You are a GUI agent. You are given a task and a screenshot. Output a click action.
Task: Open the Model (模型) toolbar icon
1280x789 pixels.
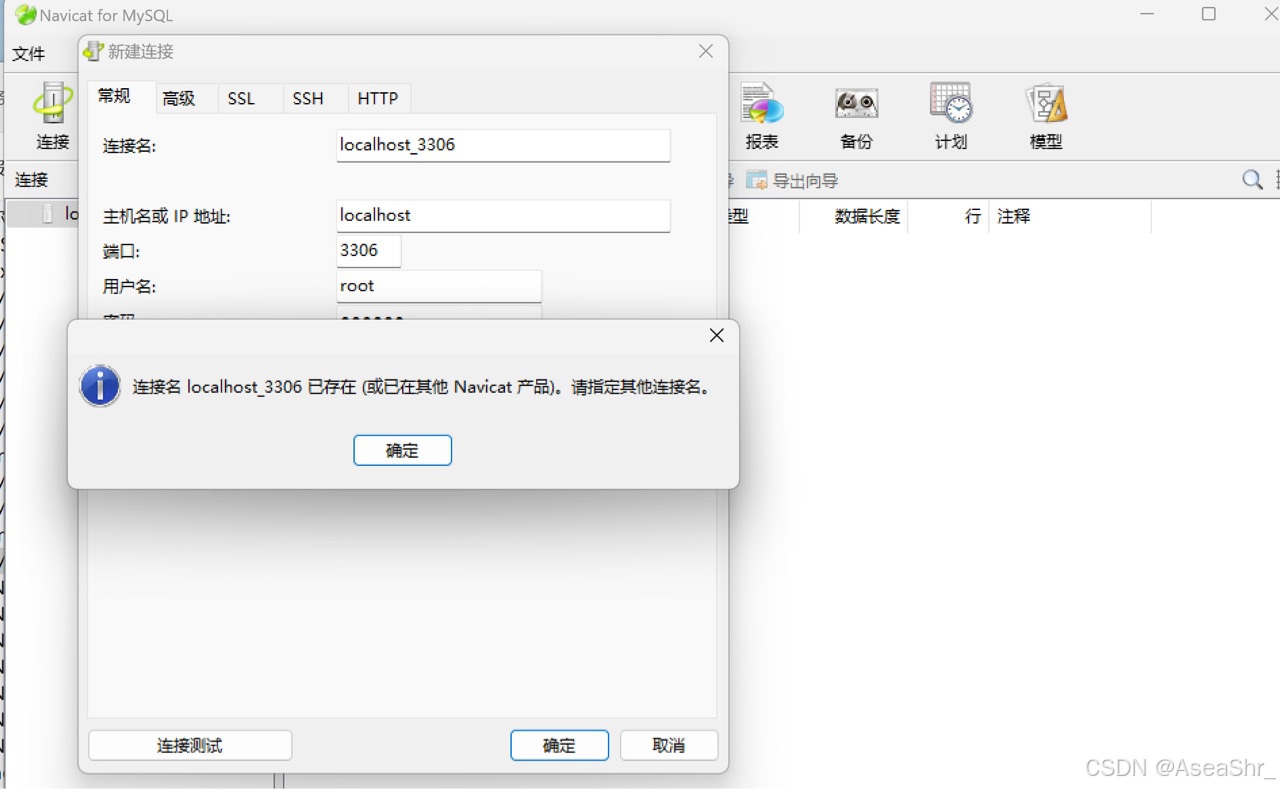[1046, 115]
